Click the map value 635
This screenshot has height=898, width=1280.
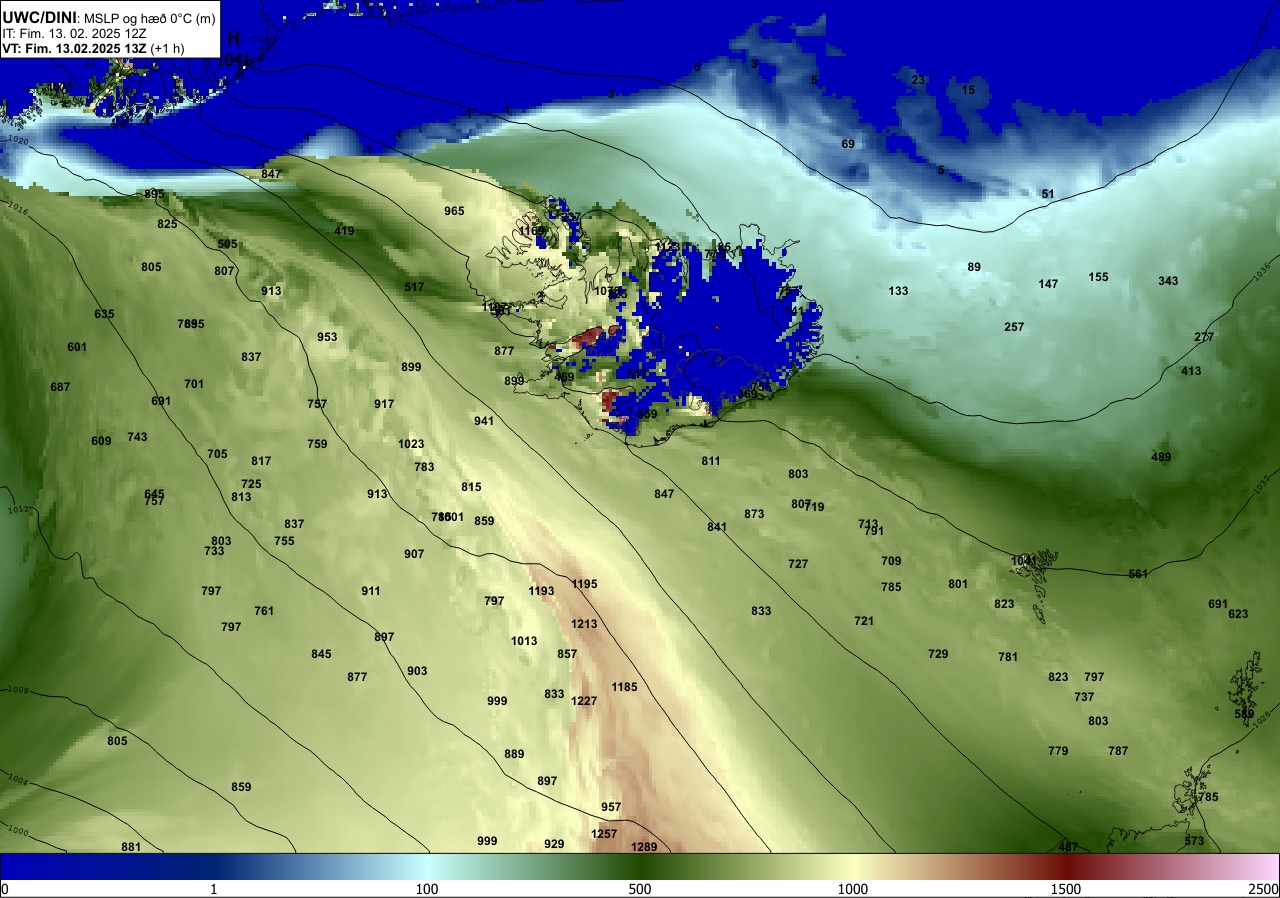pyautogui.click(x=104, y=314)
